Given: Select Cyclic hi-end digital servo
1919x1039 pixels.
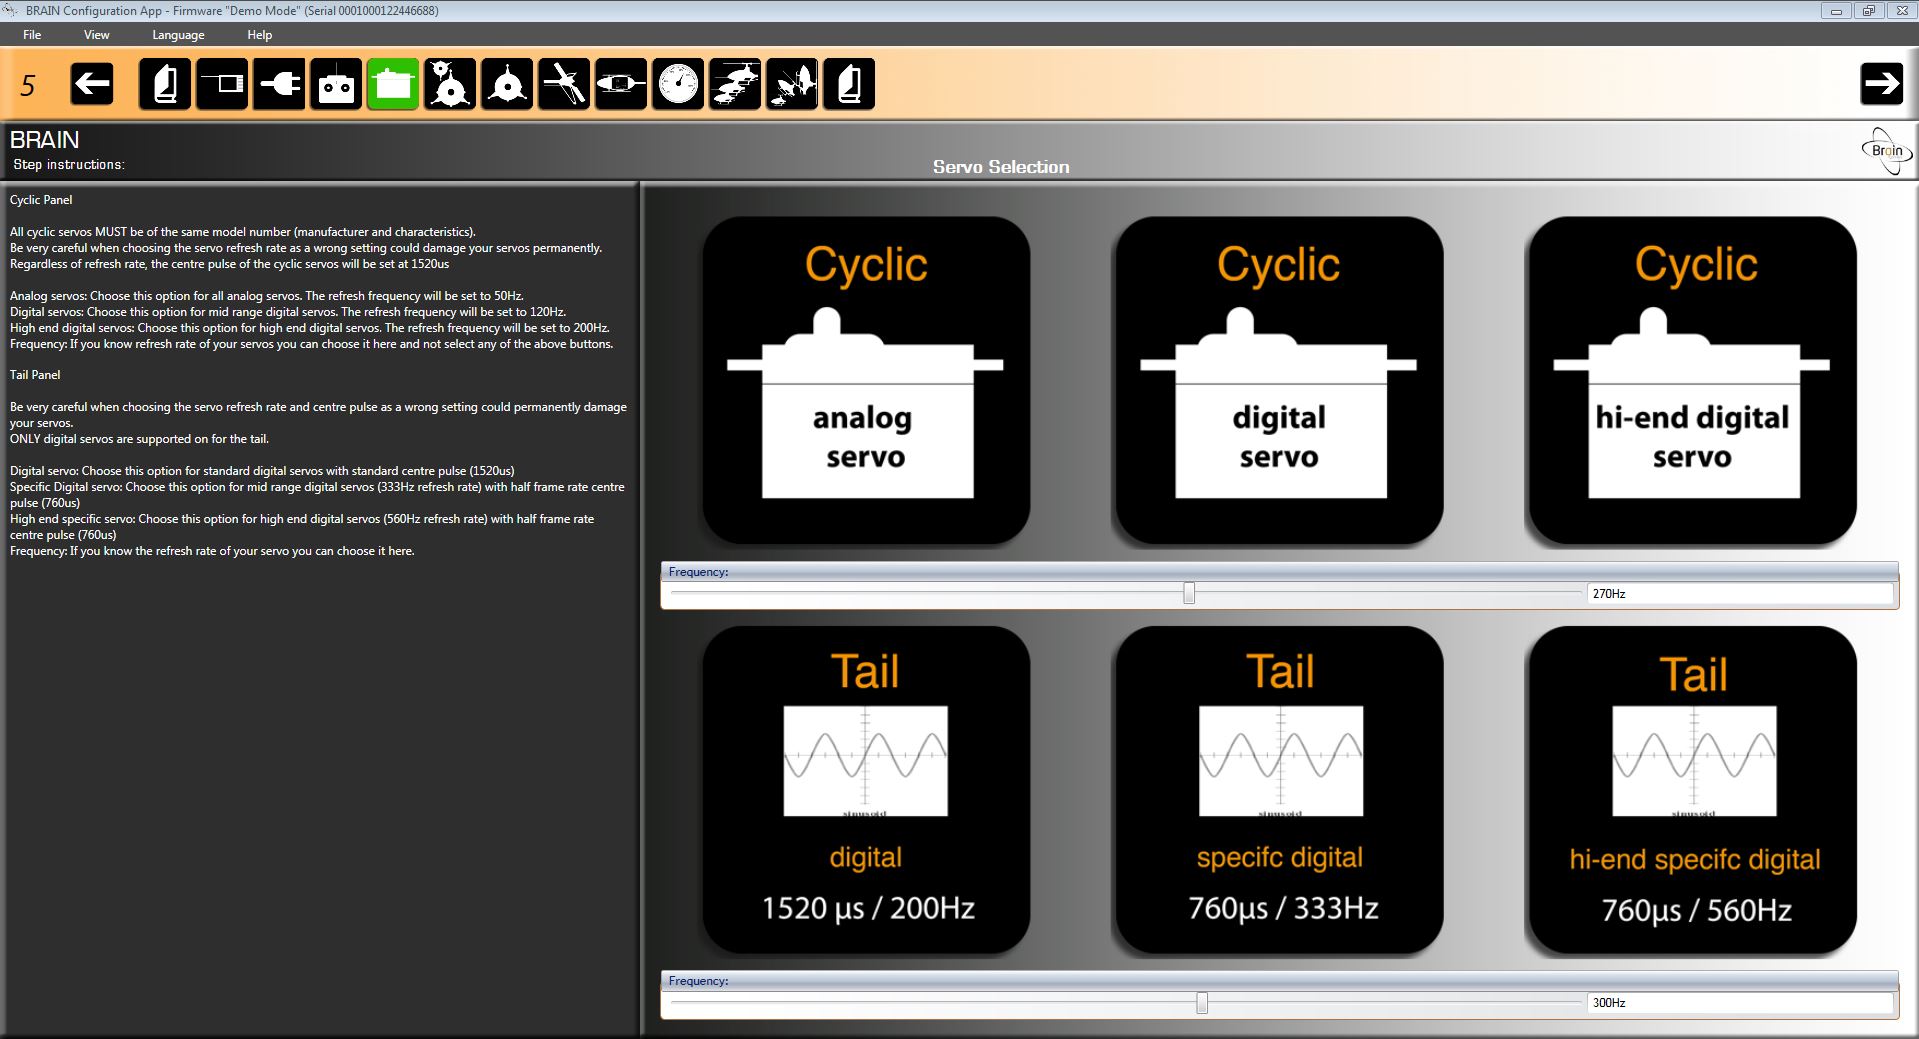Looking at the screenshot, I should pyautogui.click(x=1692, y=381).
